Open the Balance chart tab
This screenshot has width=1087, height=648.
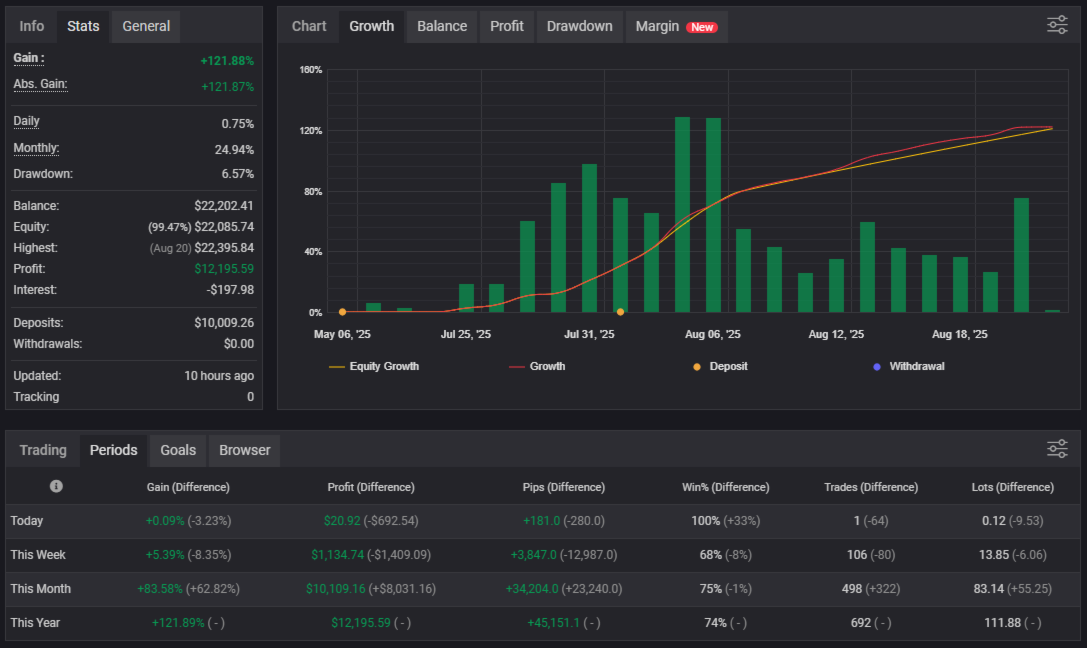(x=442, y=26)
